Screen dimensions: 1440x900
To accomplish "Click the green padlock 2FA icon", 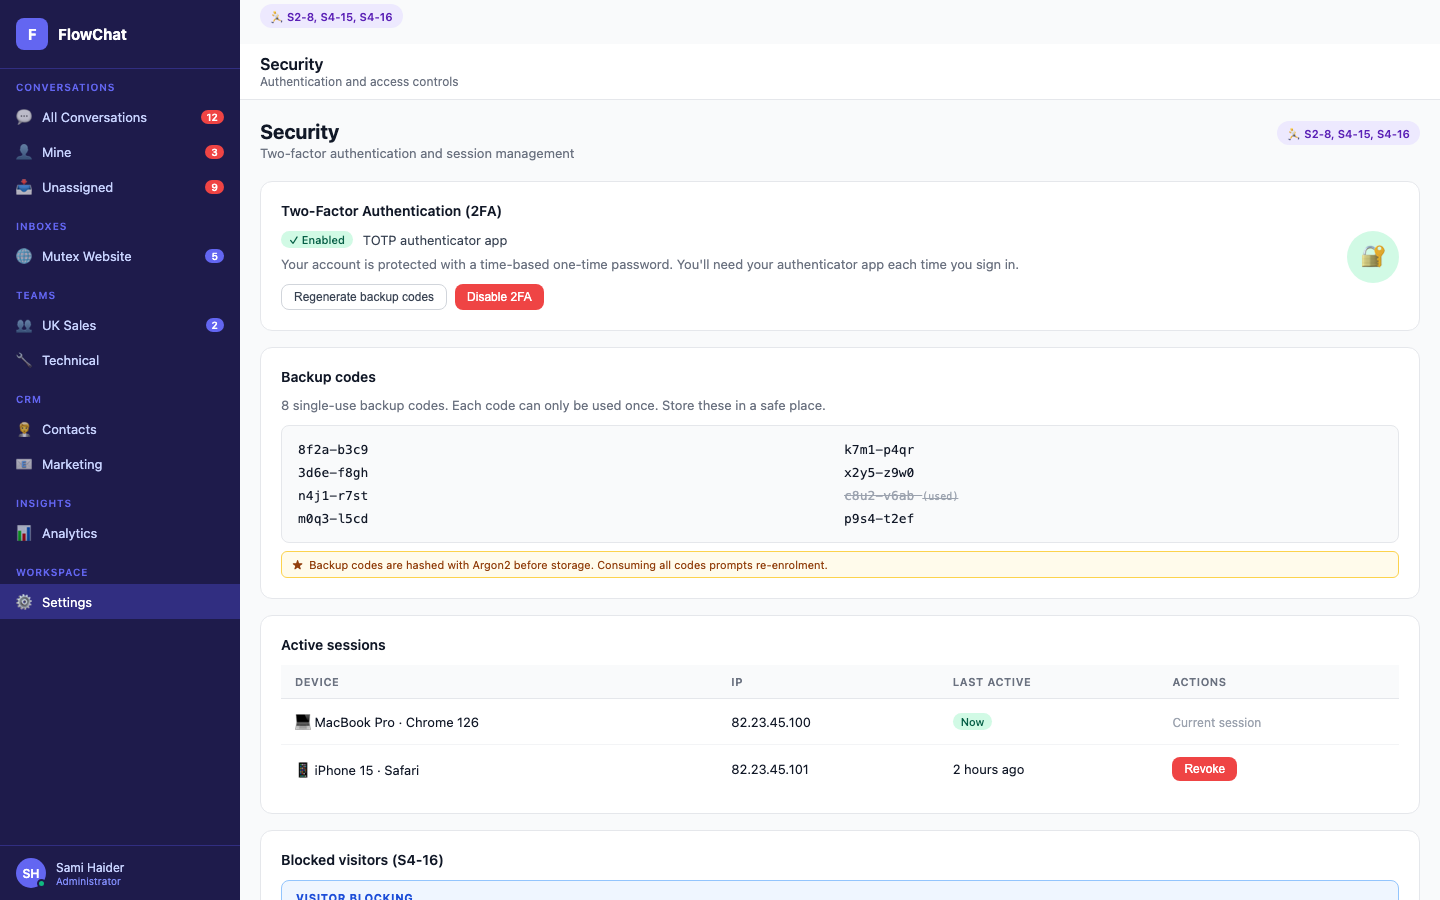I will 1372,257.
